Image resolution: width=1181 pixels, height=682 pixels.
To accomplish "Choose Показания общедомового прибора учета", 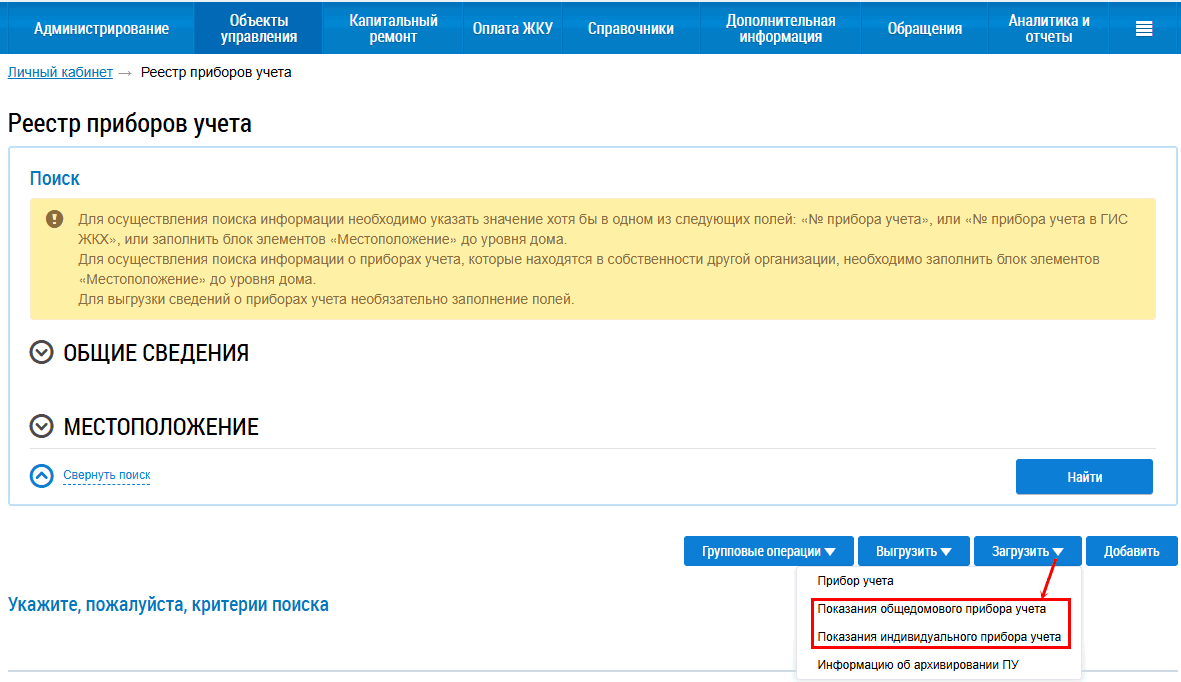I will pyautogui.click(x=931, y=608).
